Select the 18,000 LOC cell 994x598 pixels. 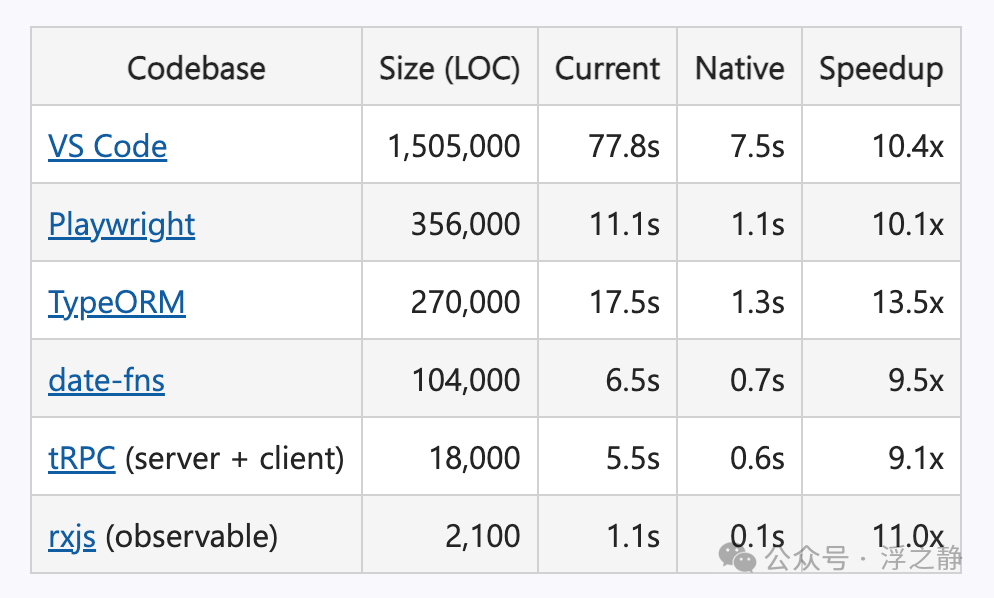450,457
